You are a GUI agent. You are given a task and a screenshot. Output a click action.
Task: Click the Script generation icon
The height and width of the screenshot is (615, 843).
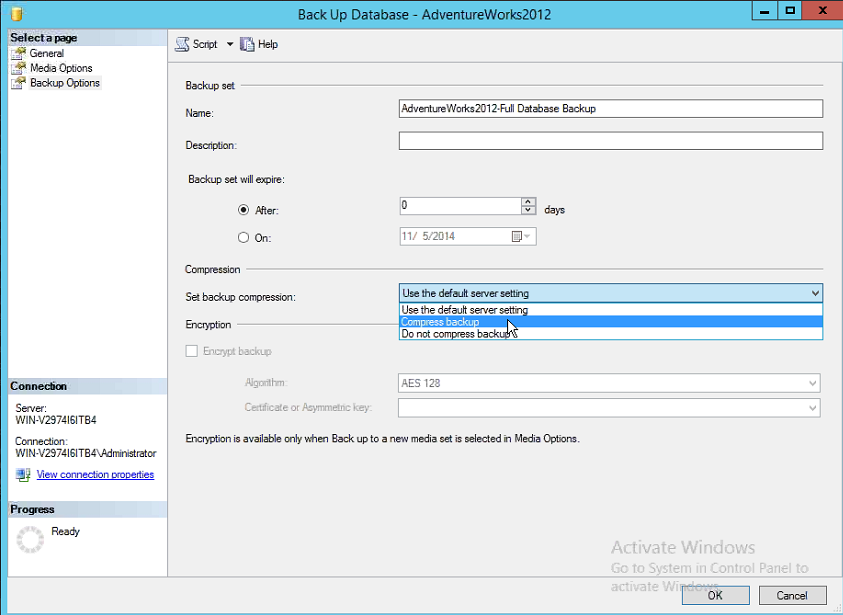pos(180,44)
